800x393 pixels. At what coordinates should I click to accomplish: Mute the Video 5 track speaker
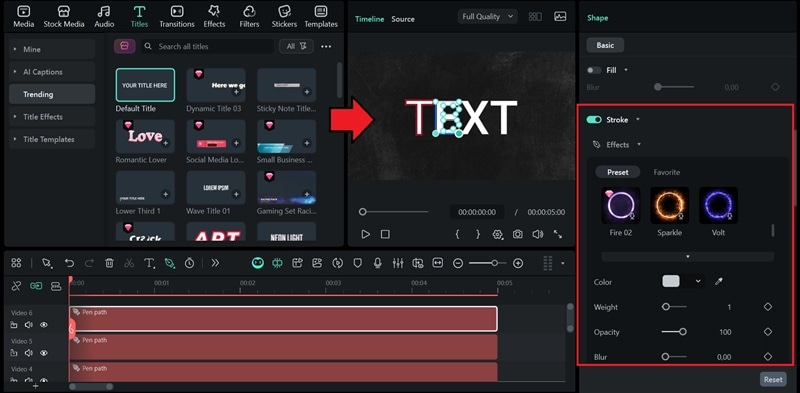(29, 353)
